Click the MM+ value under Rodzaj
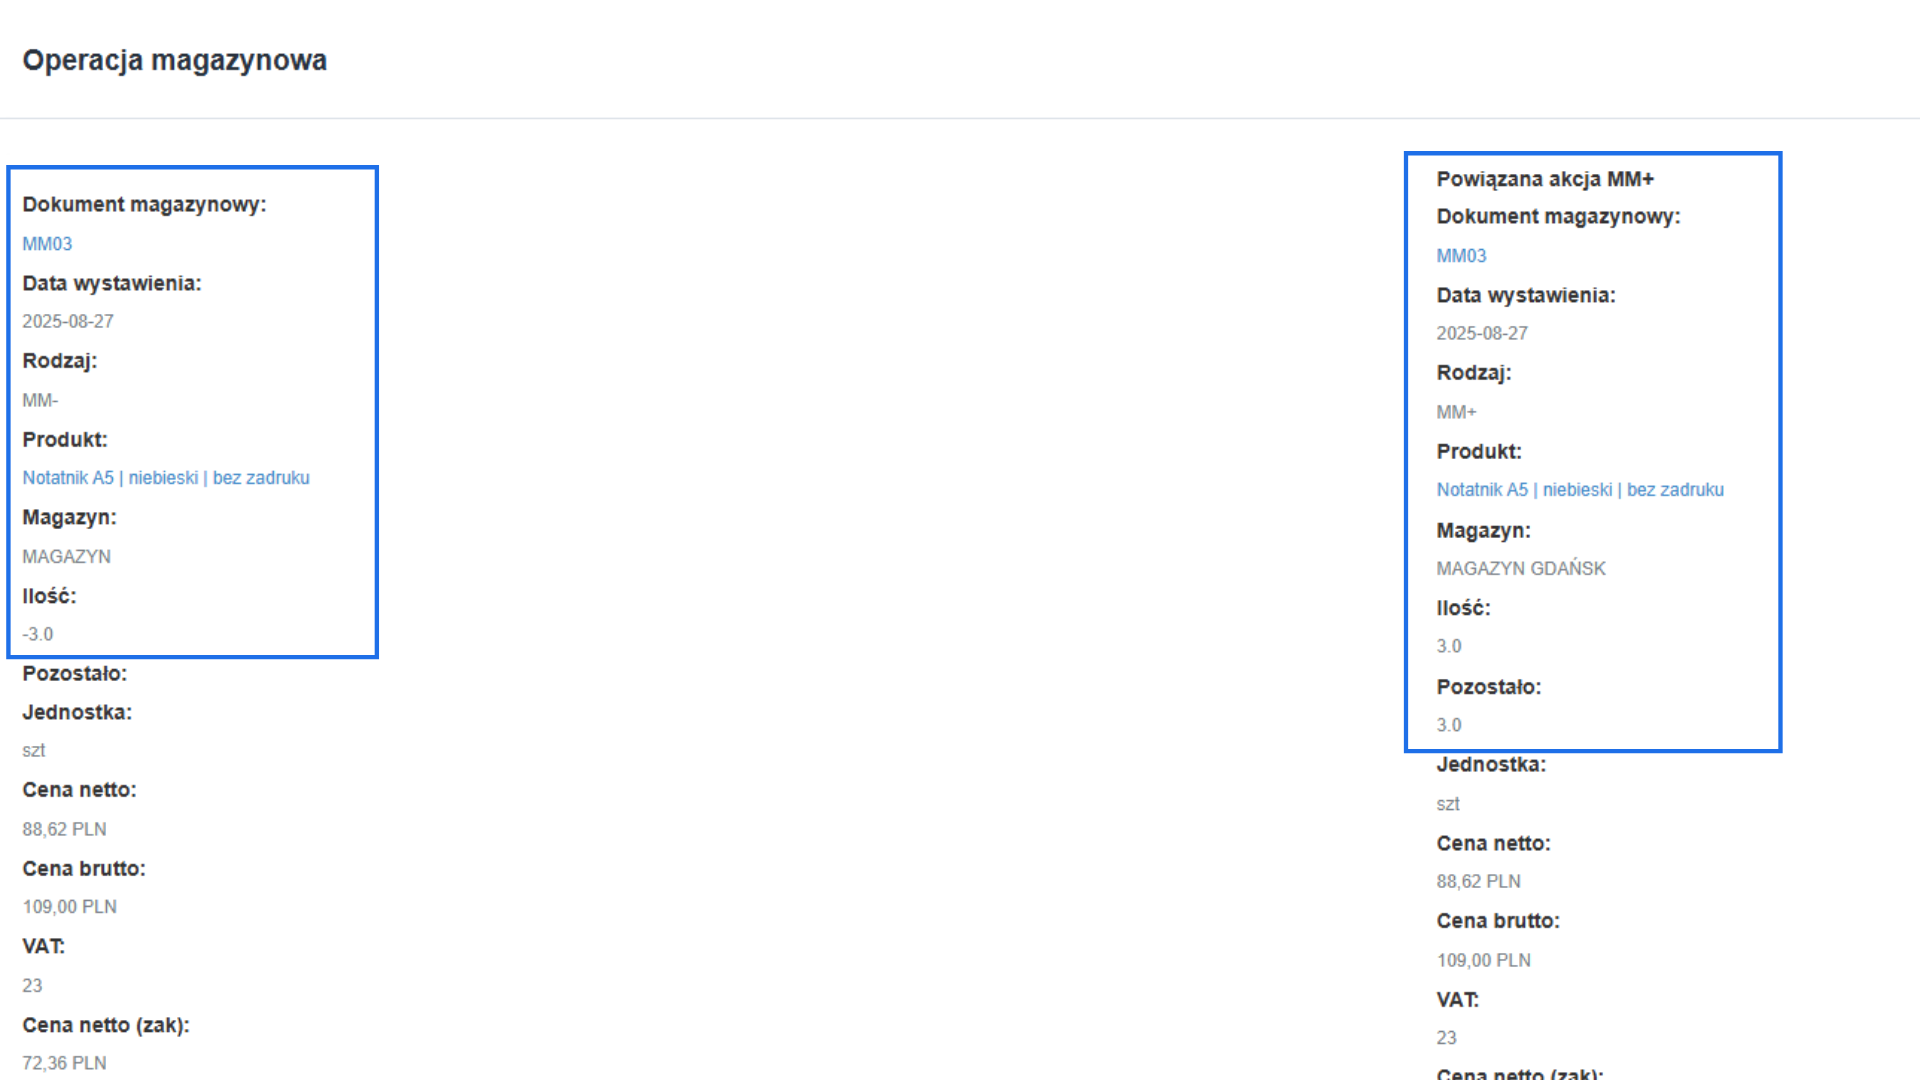 tap(1456, 412)
